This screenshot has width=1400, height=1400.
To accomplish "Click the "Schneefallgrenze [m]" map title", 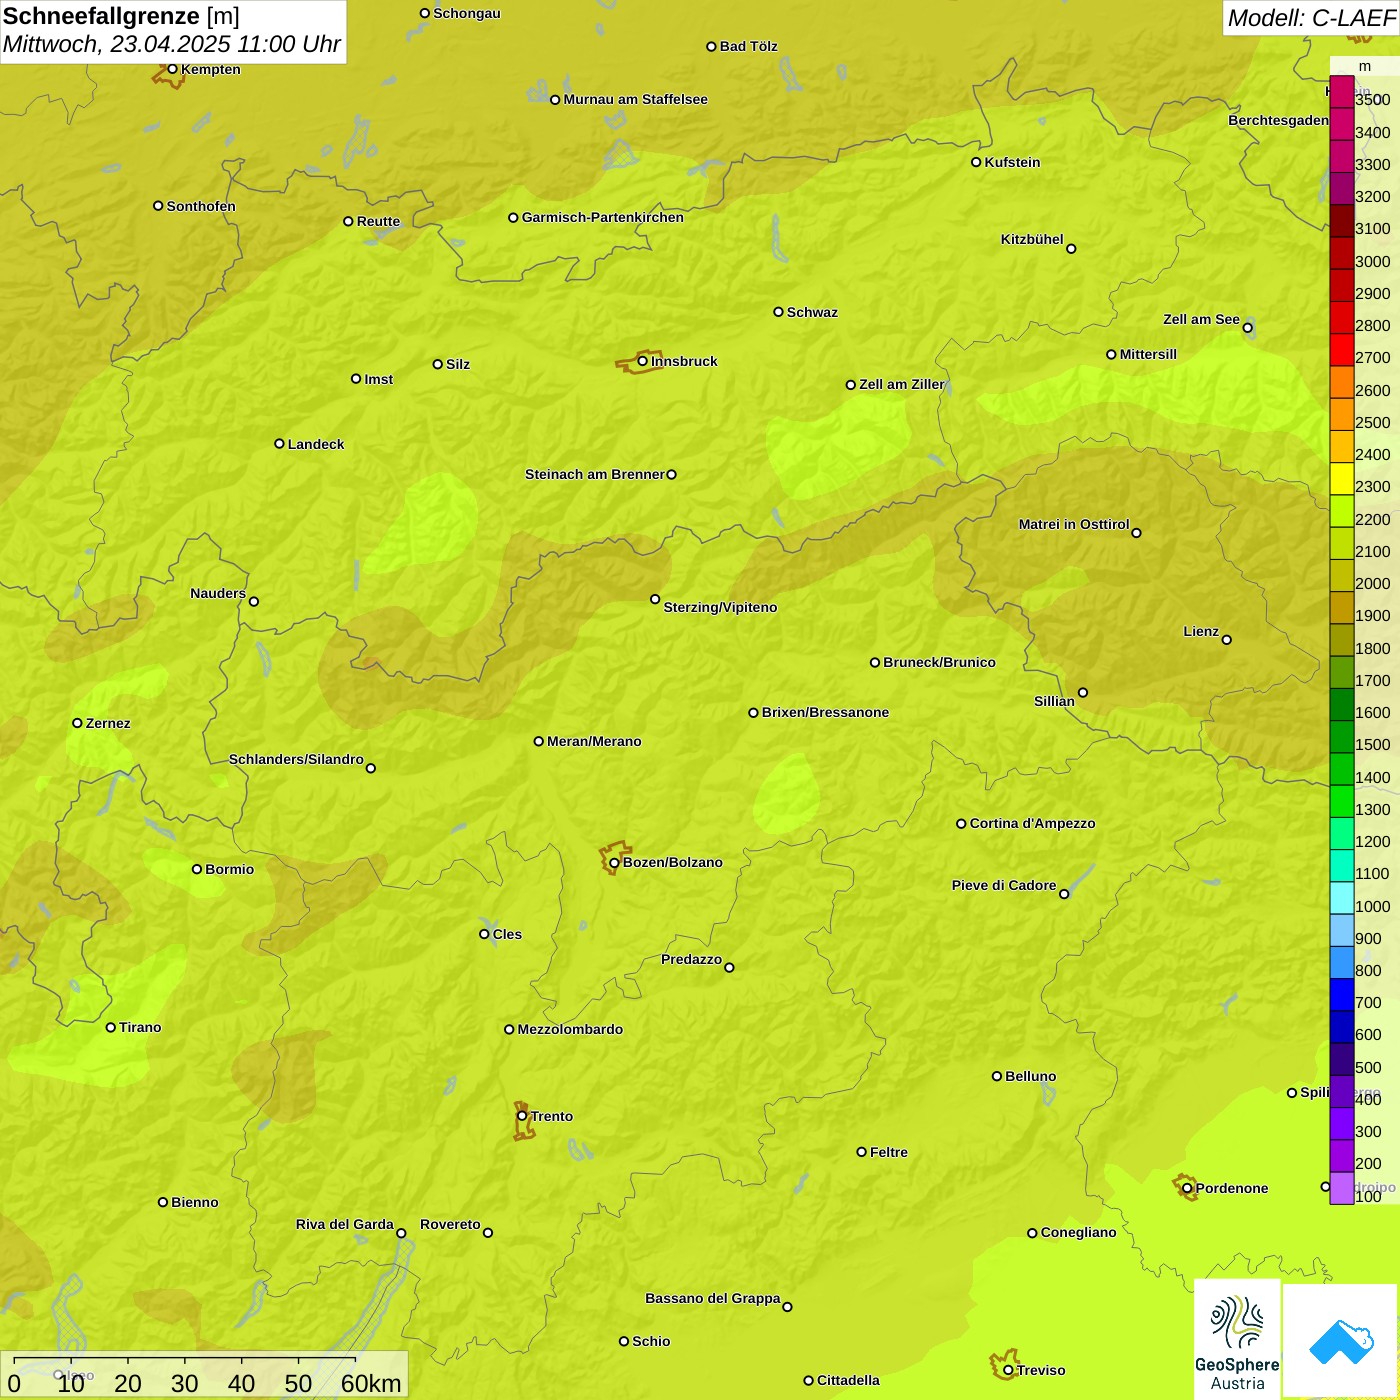I will click(121, 16).
